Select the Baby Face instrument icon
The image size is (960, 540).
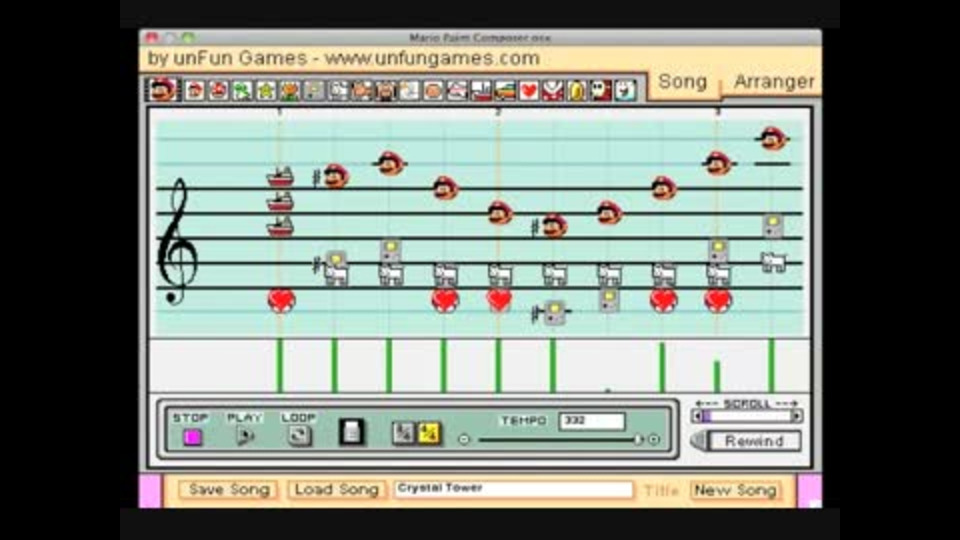pos(433,91)
